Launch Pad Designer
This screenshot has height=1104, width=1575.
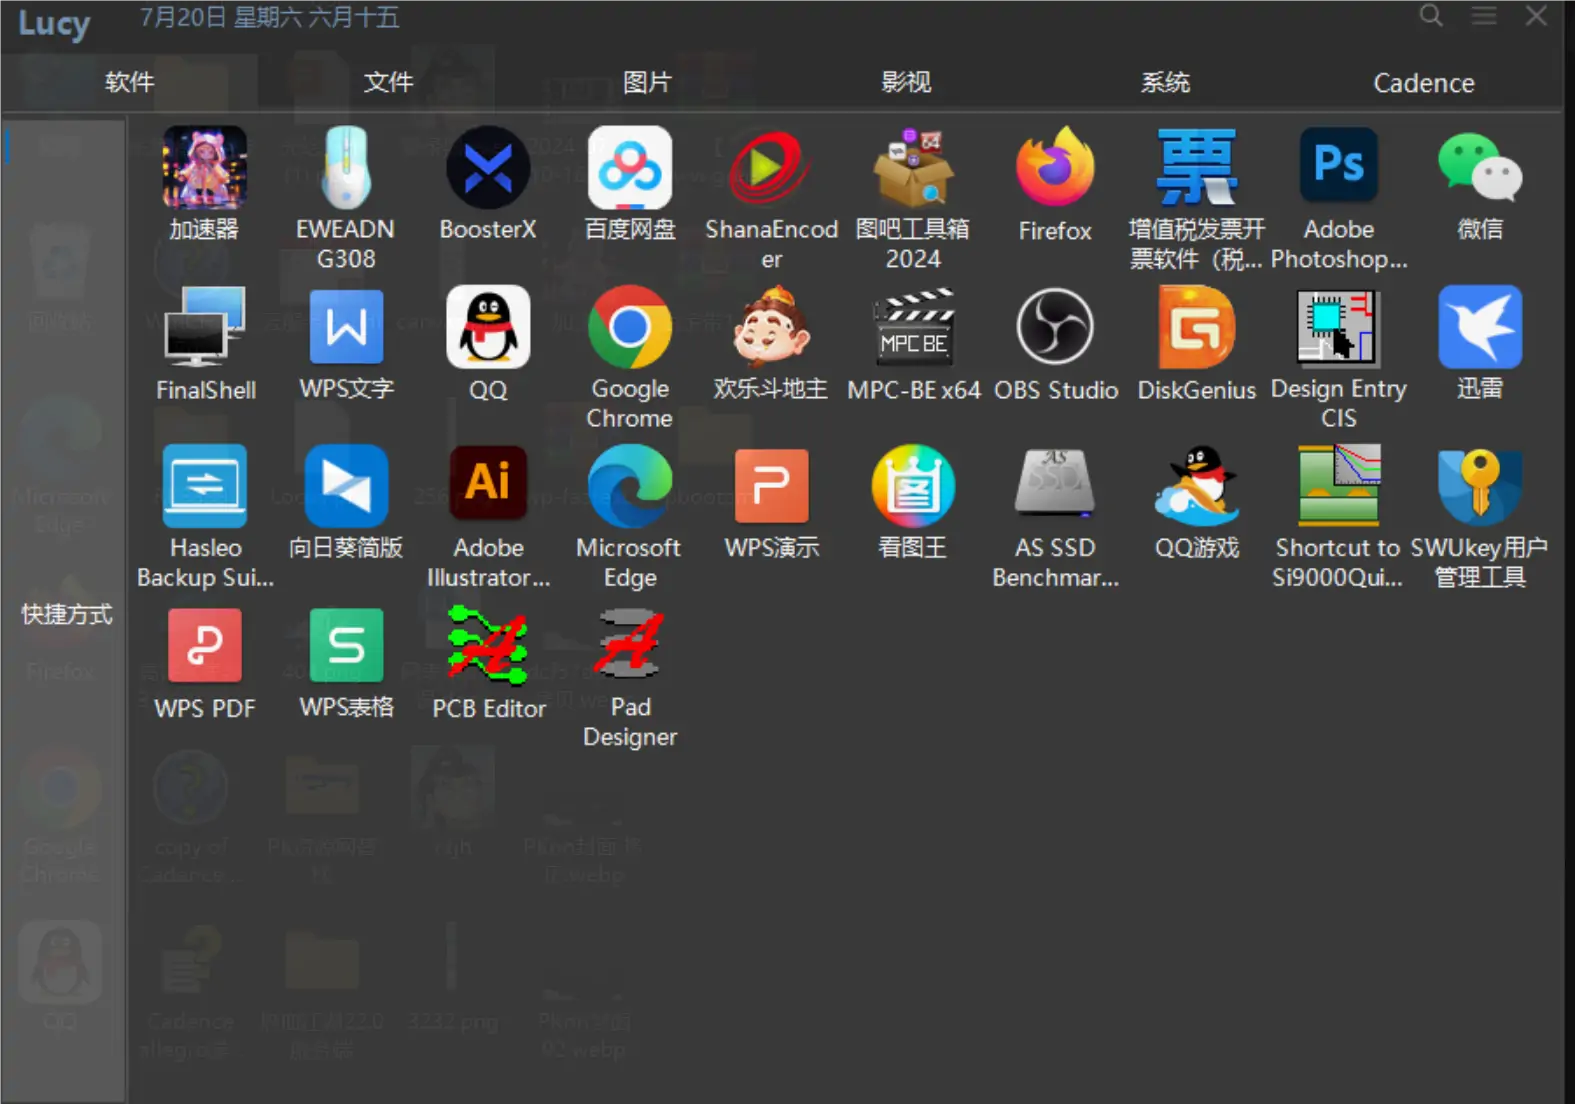[x=630, y=646]
